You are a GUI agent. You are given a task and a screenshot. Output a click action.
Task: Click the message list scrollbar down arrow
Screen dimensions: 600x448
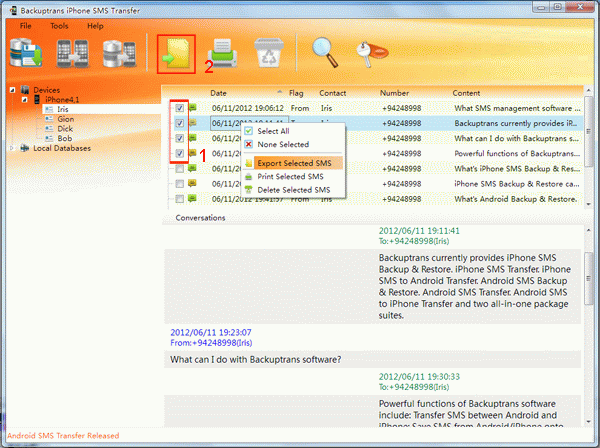click(x=589, y=204)
